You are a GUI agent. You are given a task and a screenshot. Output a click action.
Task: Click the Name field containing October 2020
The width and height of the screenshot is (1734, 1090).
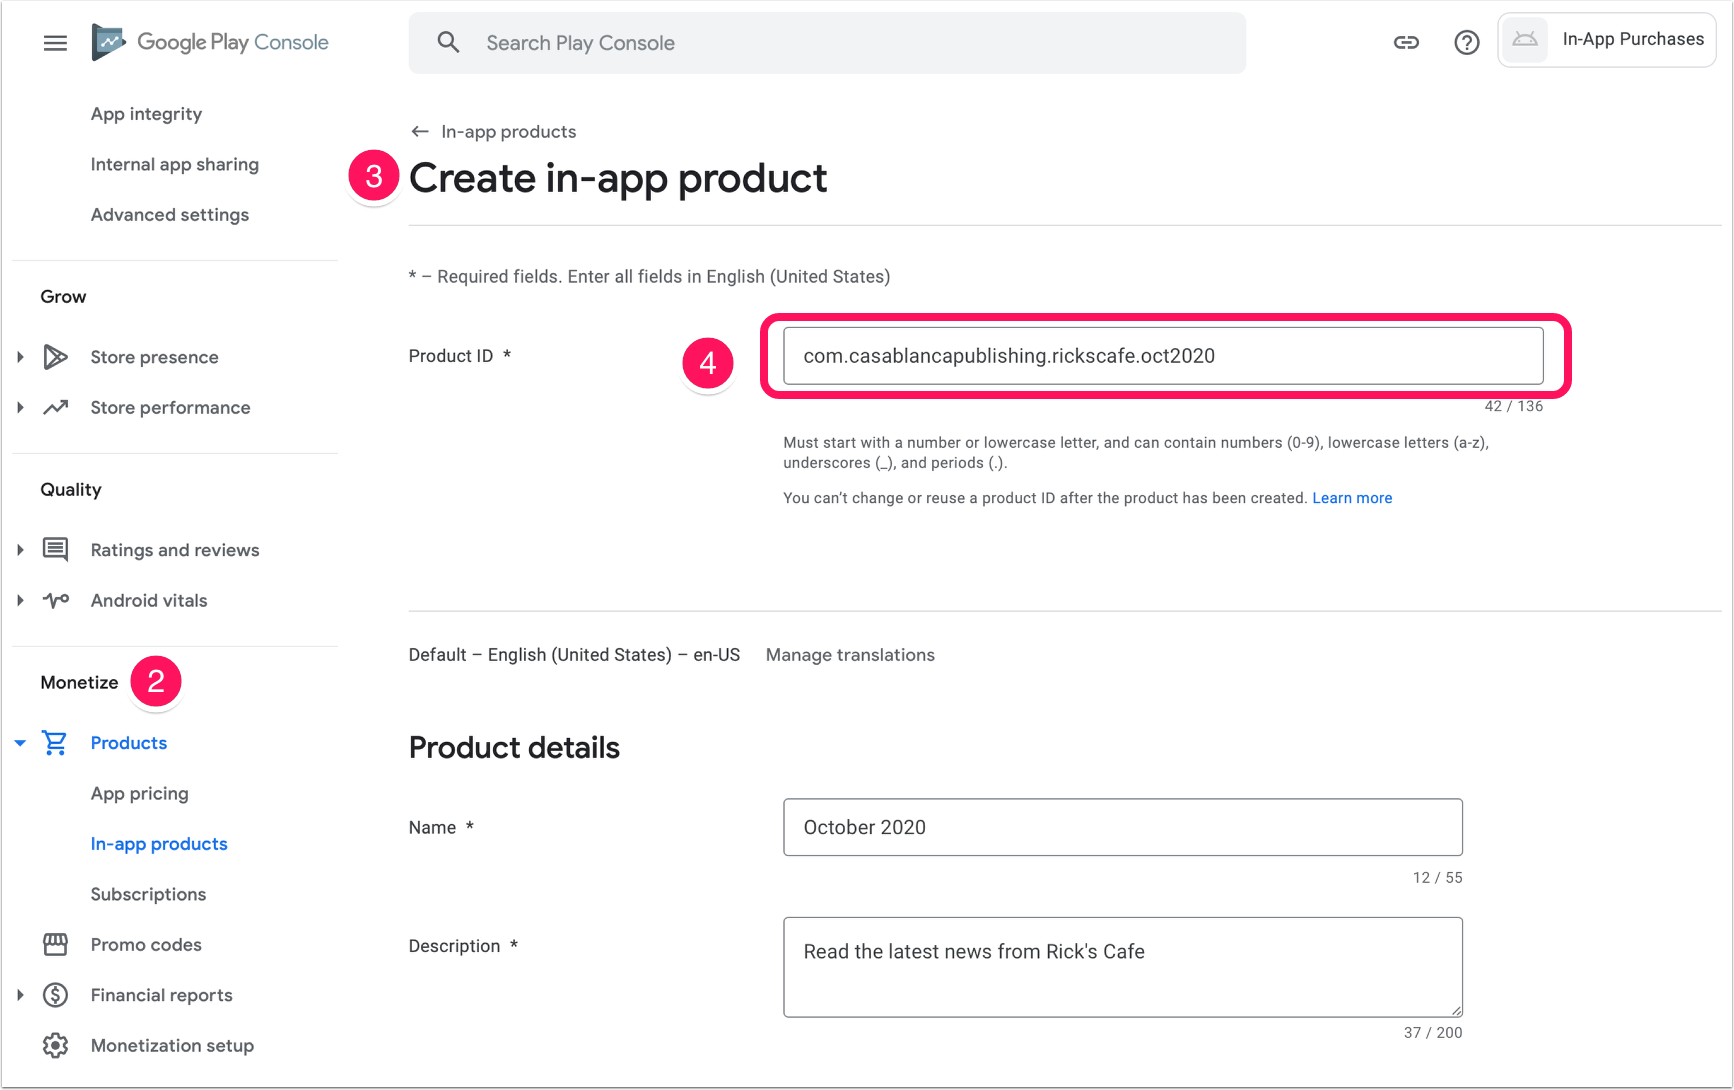[x=1123, y=827]
